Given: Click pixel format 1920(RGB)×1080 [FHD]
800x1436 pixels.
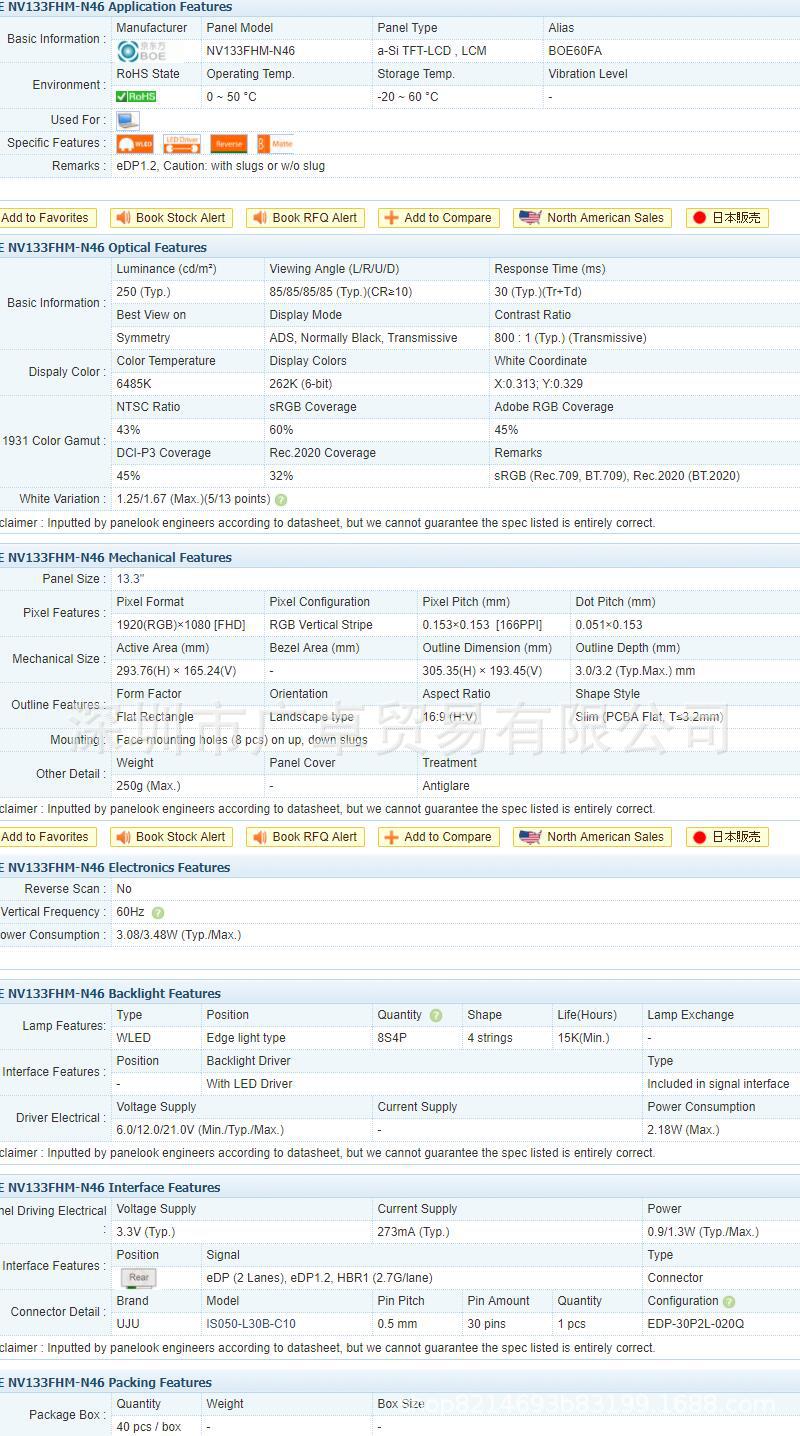Looking at the screenshot, I should pos(181,625).
